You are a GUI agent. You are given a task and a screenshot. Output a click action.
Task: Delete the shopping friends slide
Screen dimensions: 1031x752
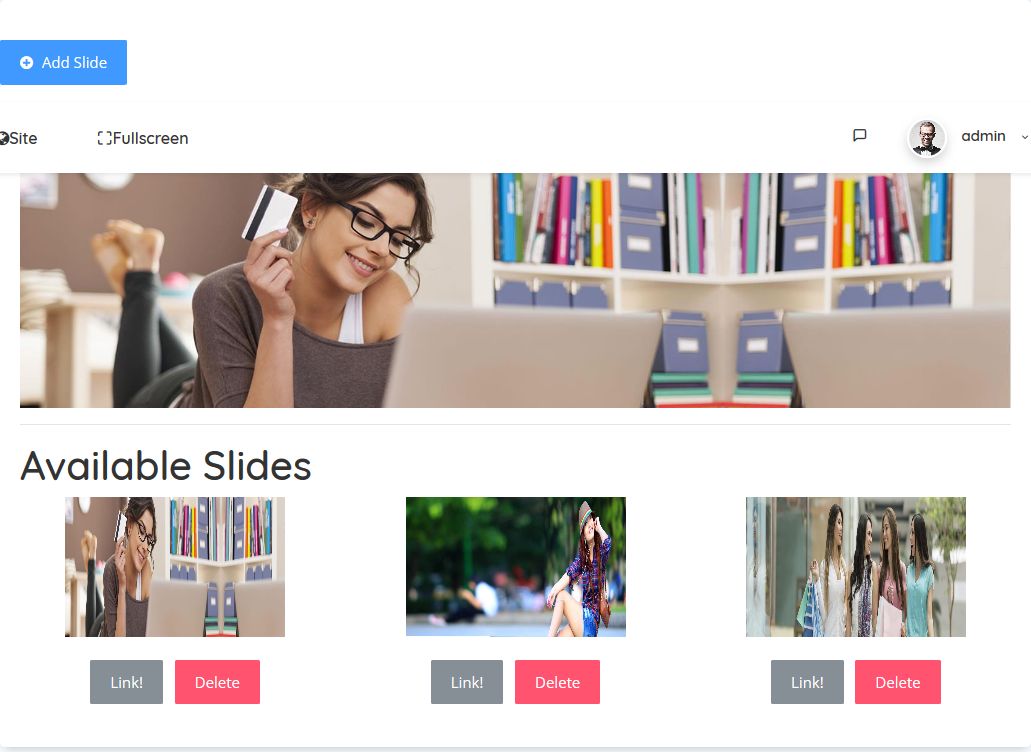[x=898, y=682]
